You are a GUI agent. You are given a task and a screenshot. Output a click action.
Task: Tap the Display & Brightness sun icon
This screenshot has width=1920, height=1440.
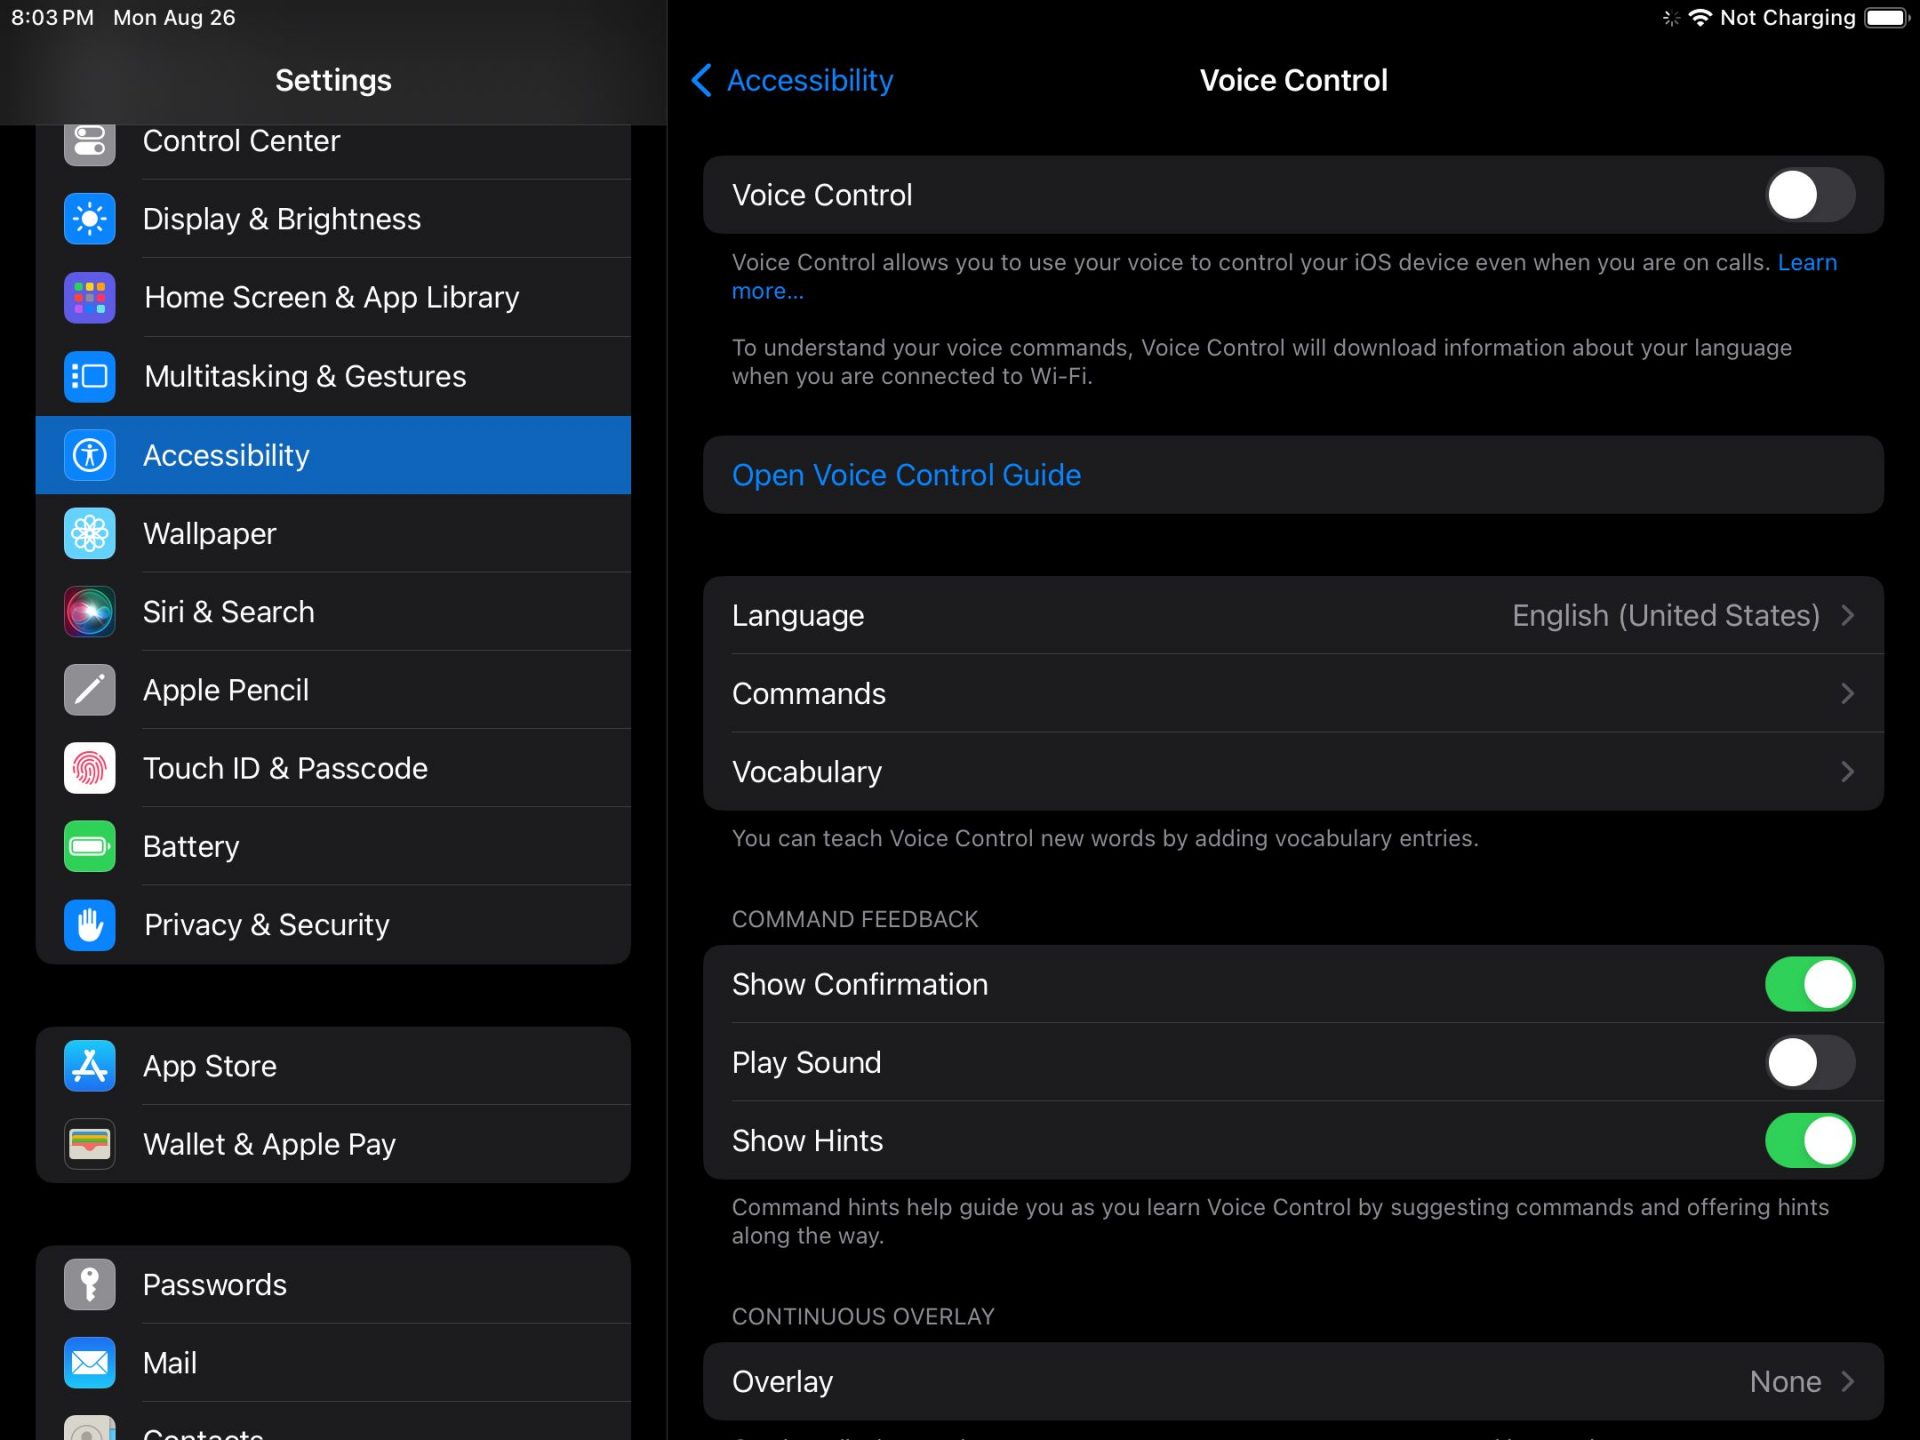(89, 219)
